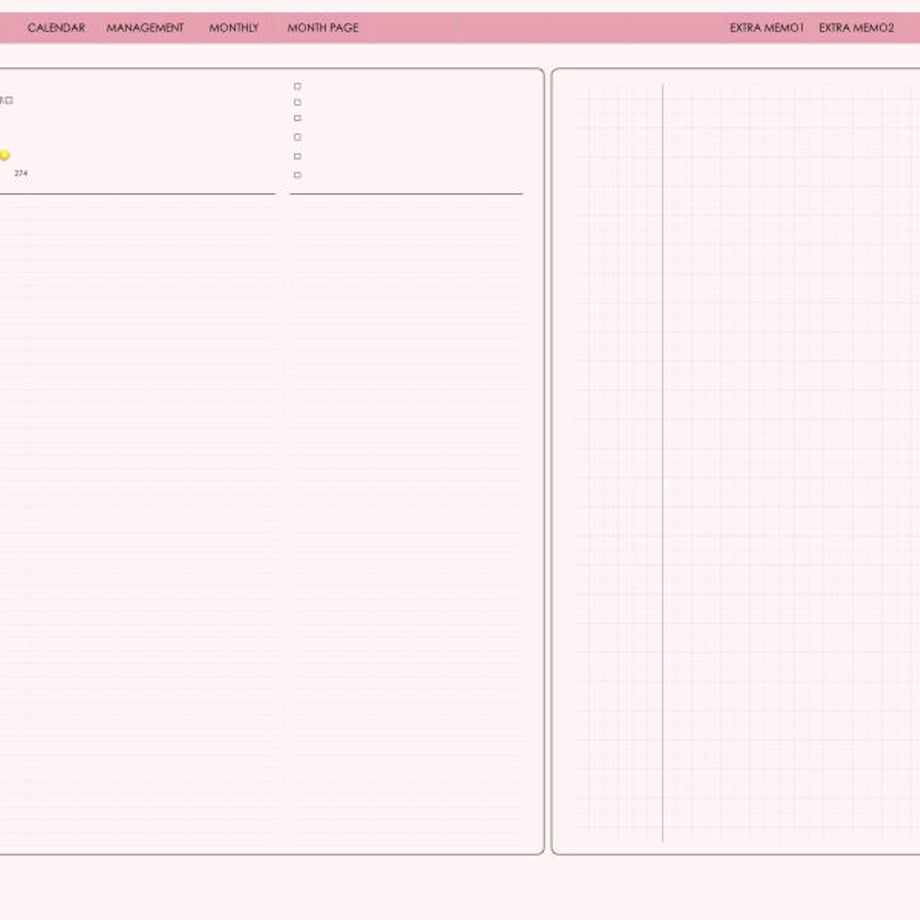
Task: Tick the fifth checkbox in the checklist column
Action: pos(297,156)
